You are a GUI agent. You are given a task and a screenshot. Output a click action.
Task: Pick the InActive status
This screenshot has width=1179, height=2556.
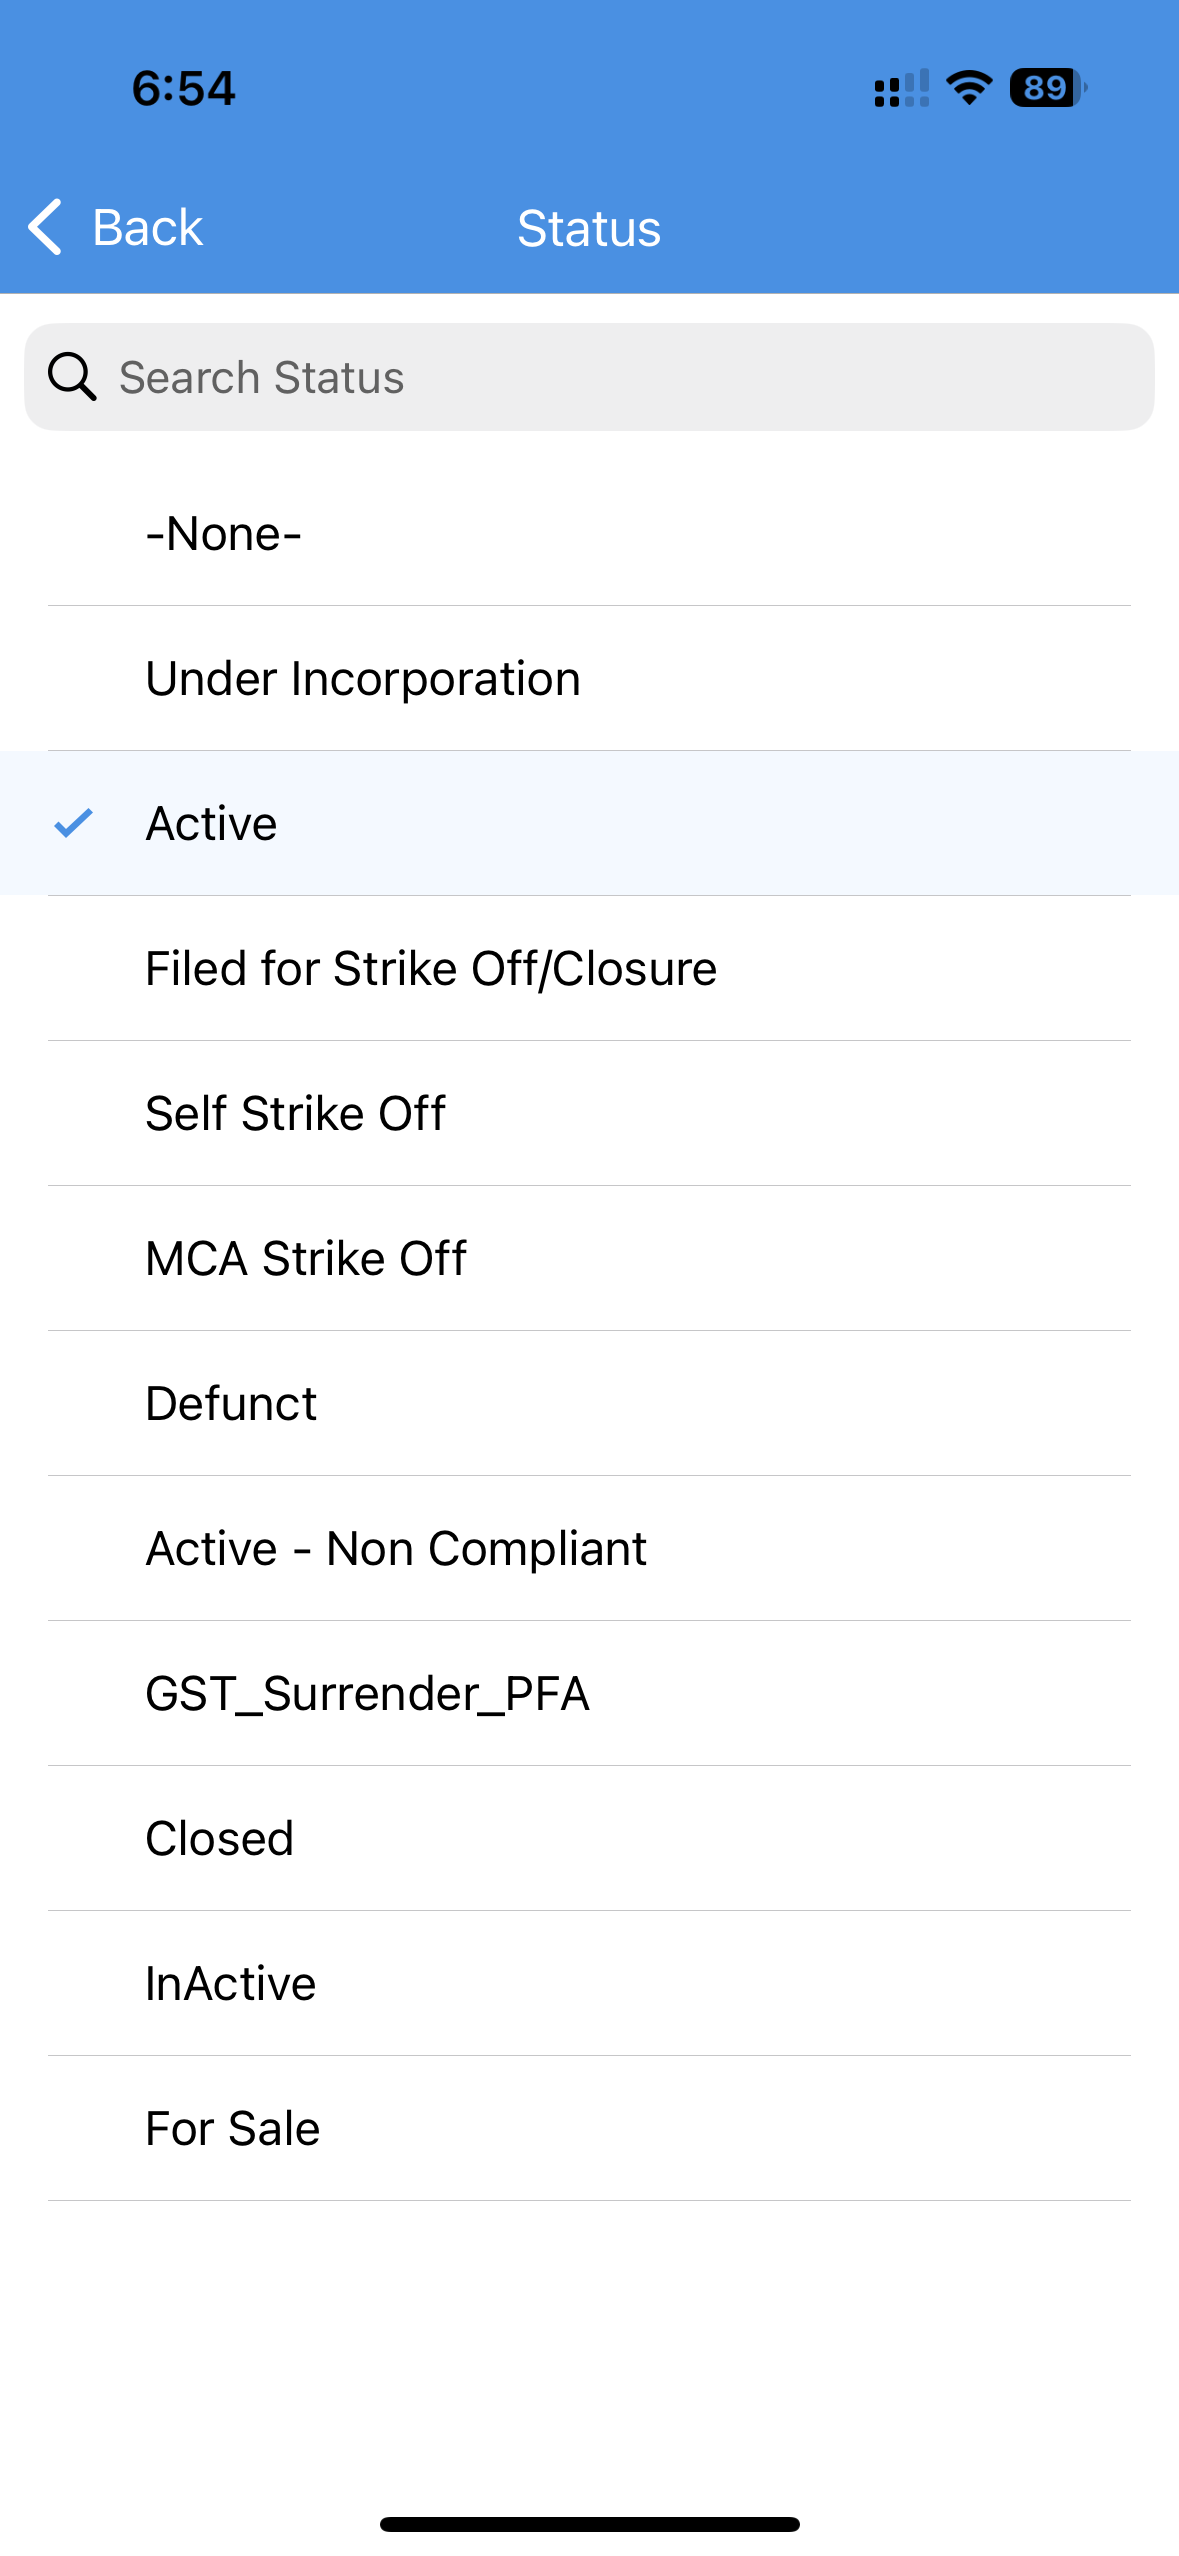click(x=589, y=1983)
